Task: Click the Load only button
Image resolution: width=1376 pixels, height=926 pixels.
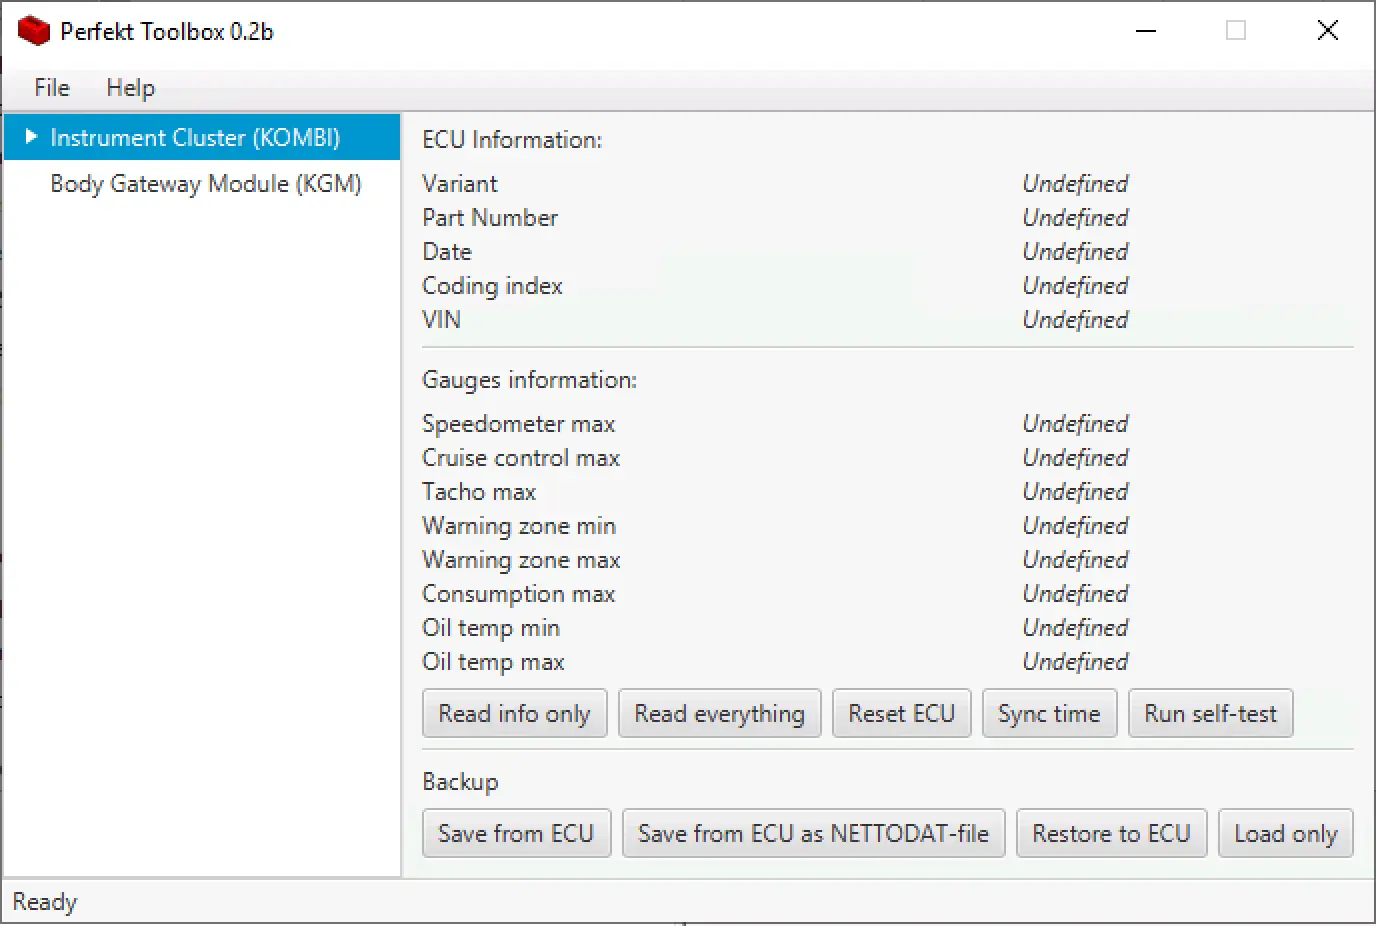Action: click(x=1285, y=833)
